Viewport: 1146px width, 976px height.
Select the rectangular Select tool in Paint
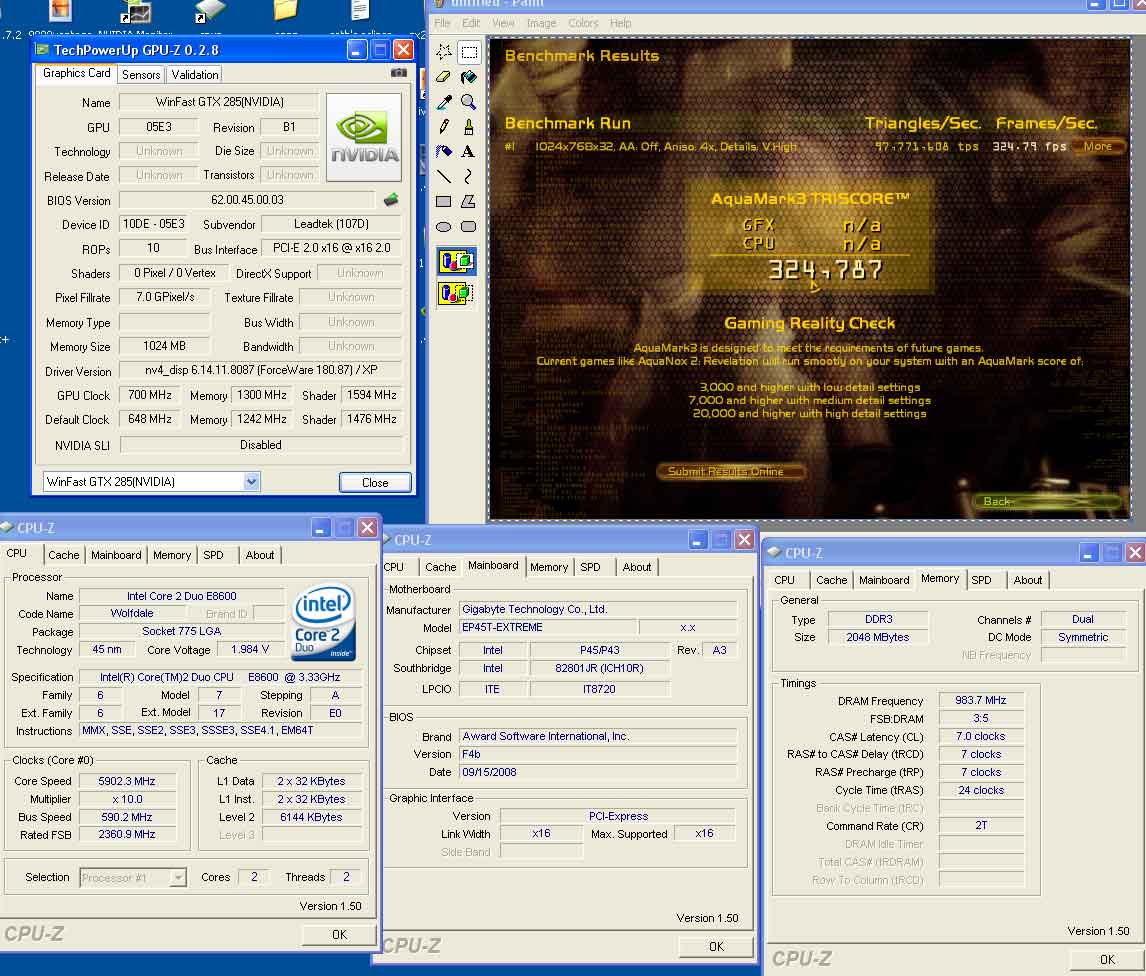click(468, 52)
